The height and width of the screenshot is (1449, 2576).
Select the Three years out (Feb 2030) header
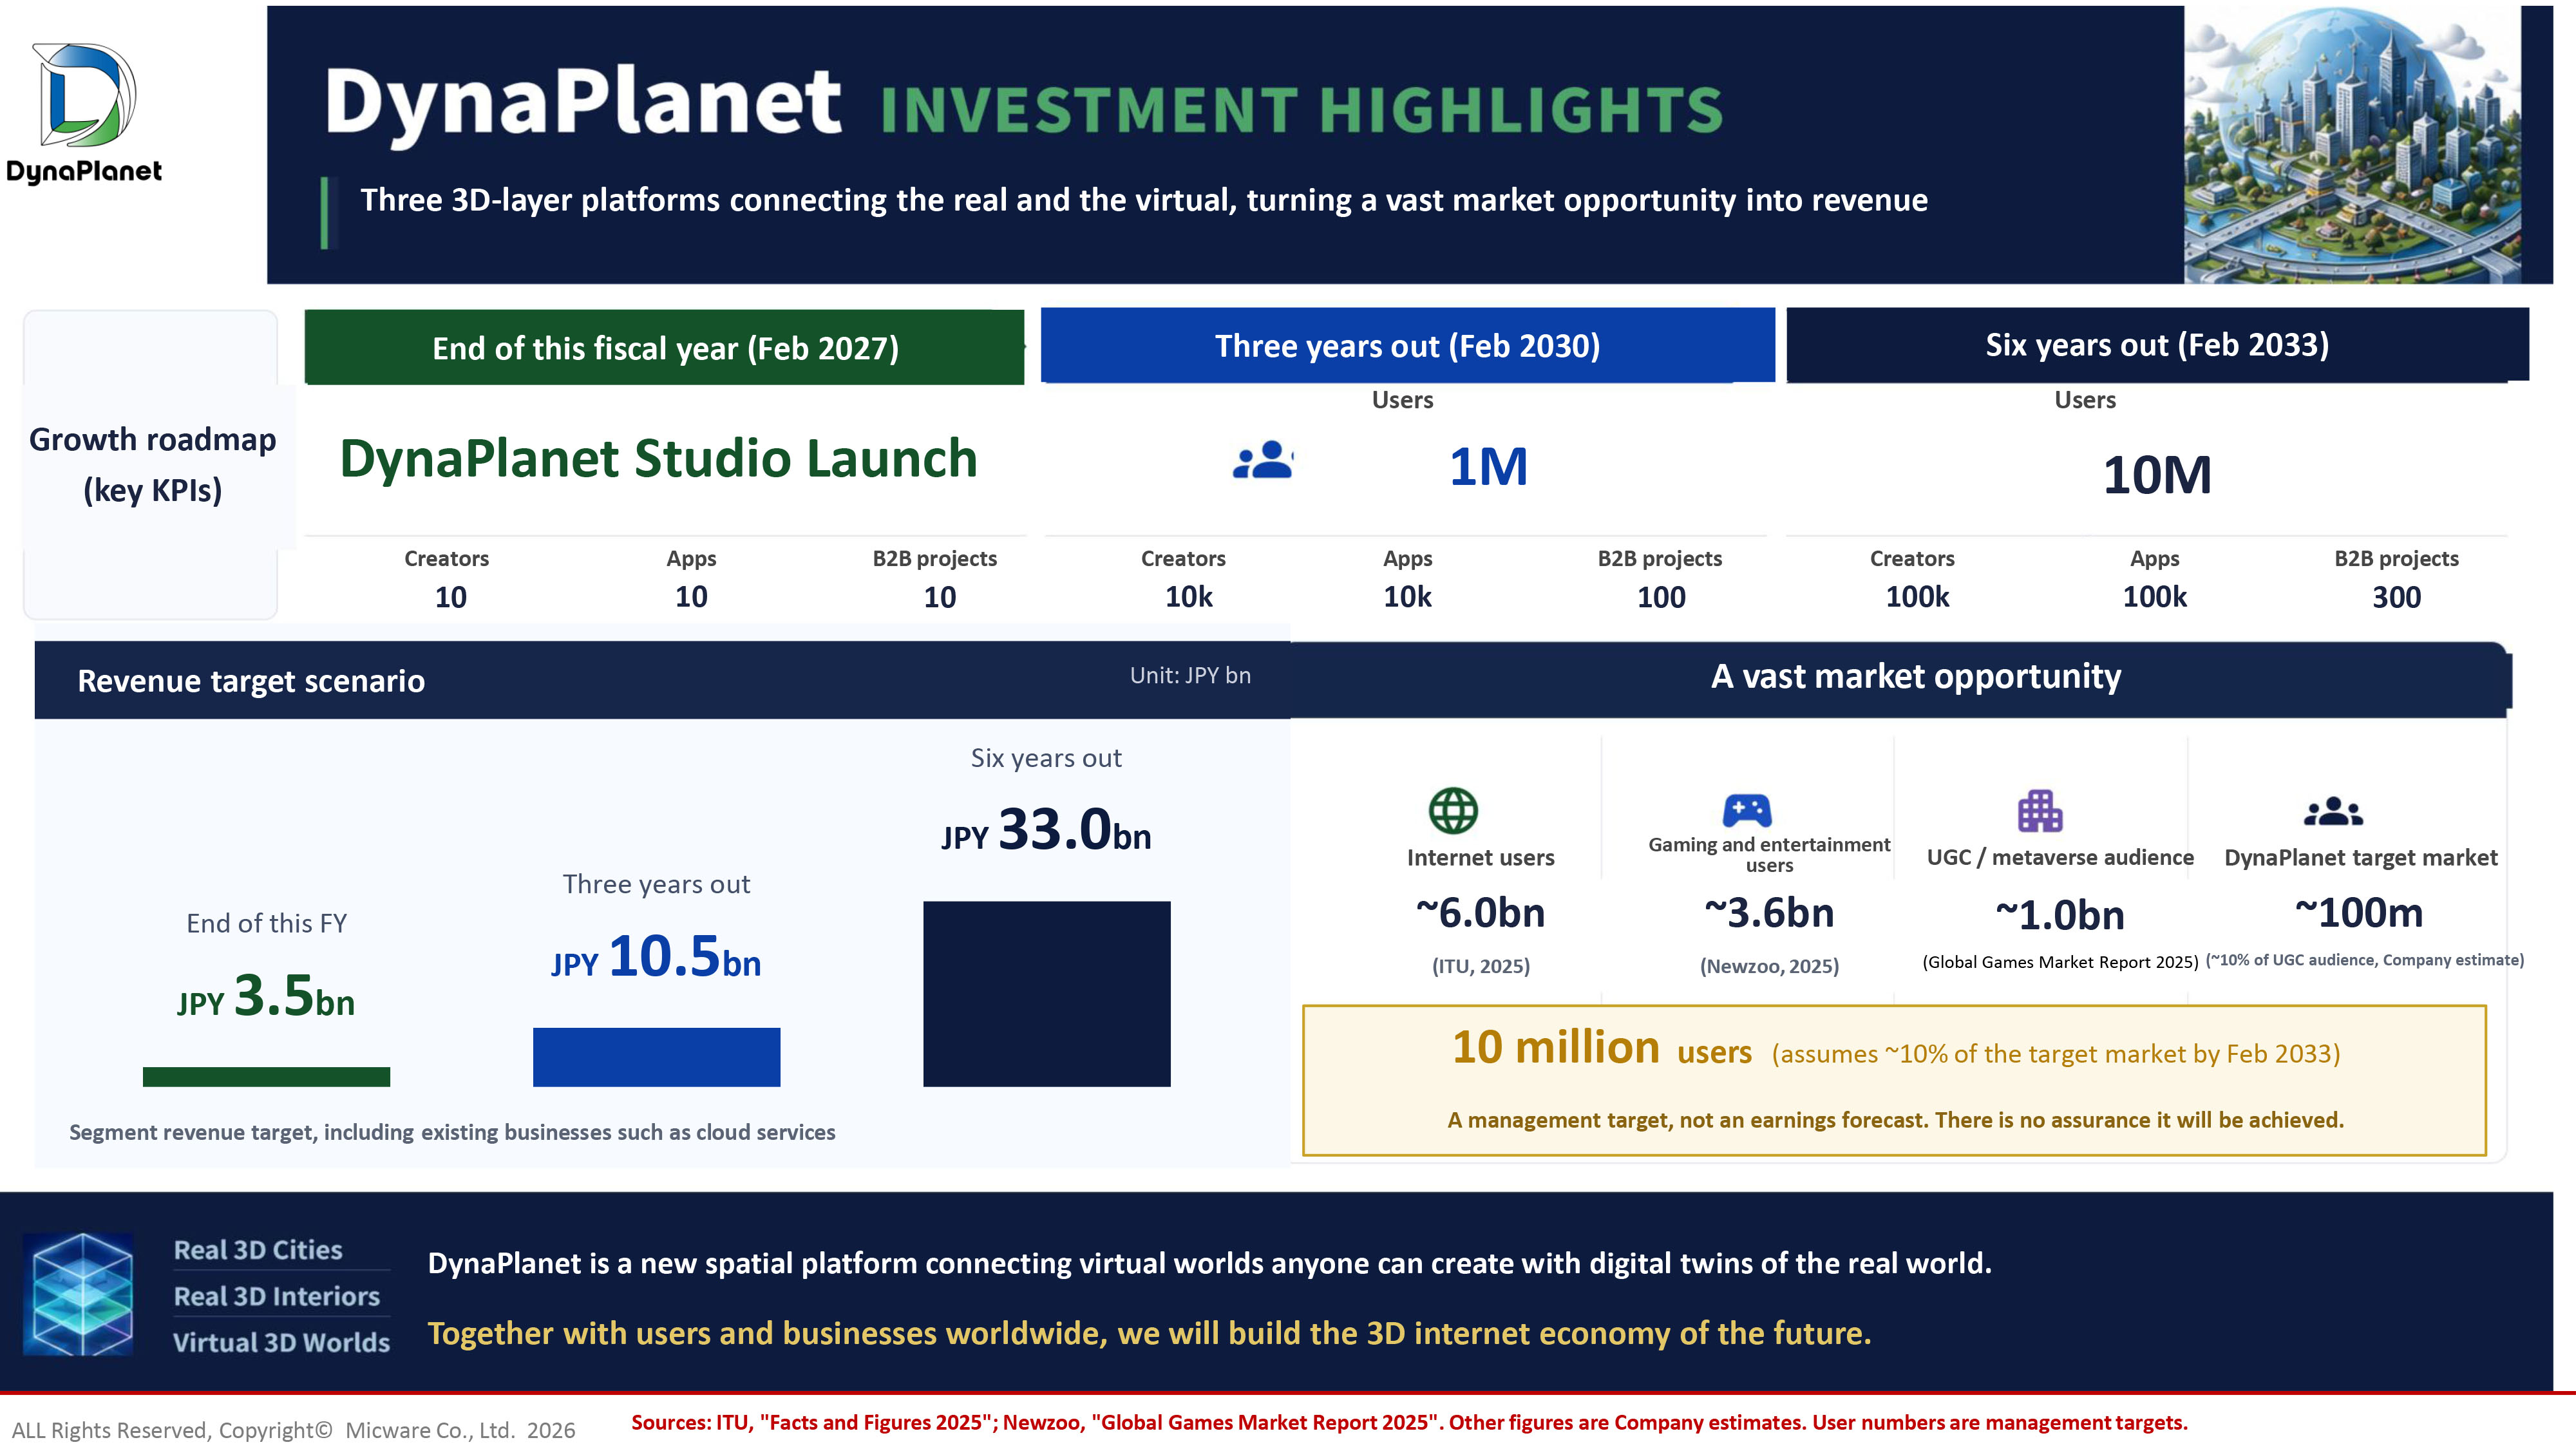coord(1407,345)
